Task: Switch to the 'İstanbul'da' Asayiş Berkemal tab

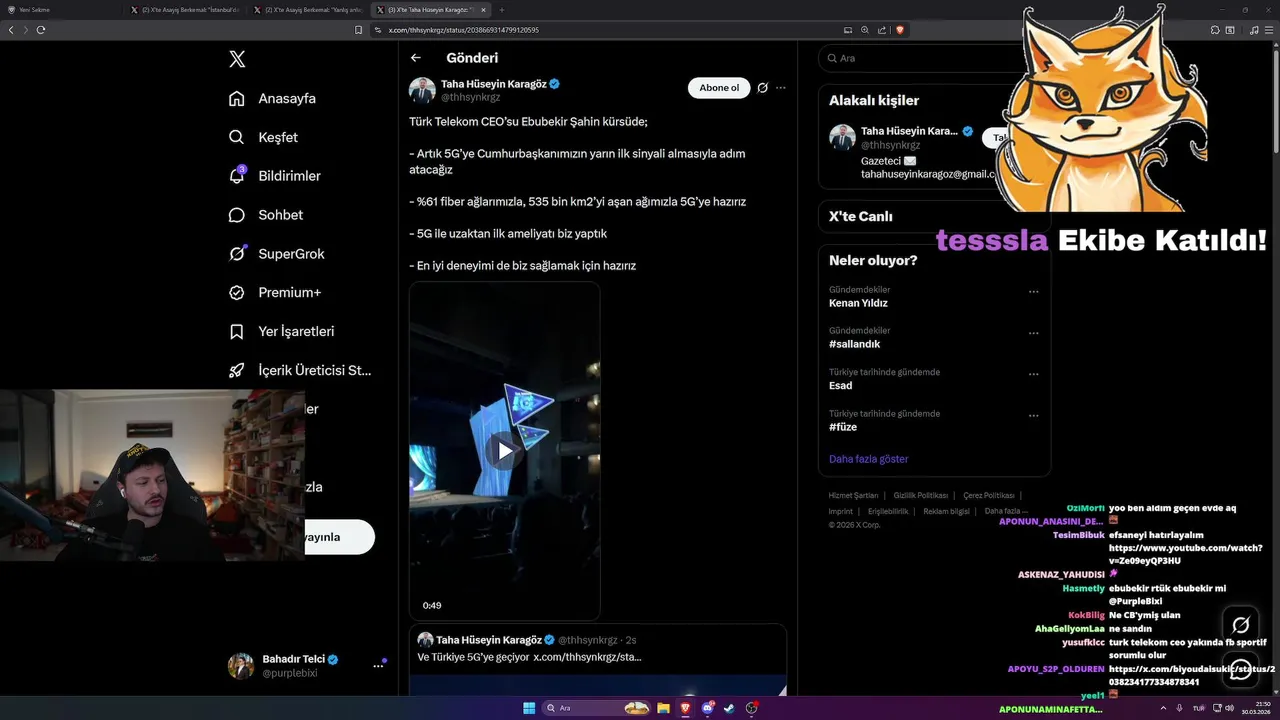Action: 184,10
